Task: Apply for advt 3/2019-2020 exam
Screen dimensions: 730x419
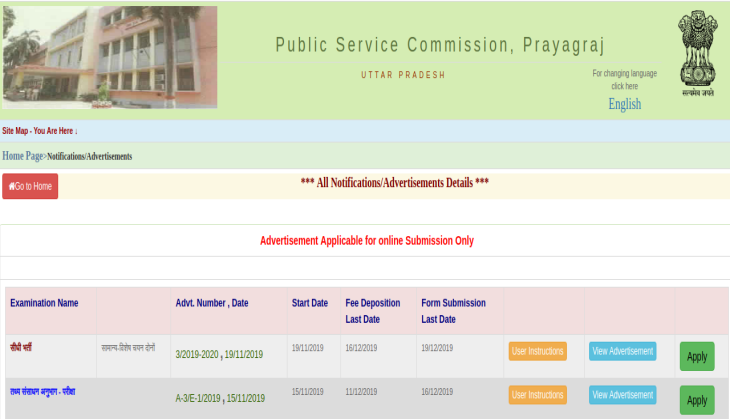Action: click(697, 357)
